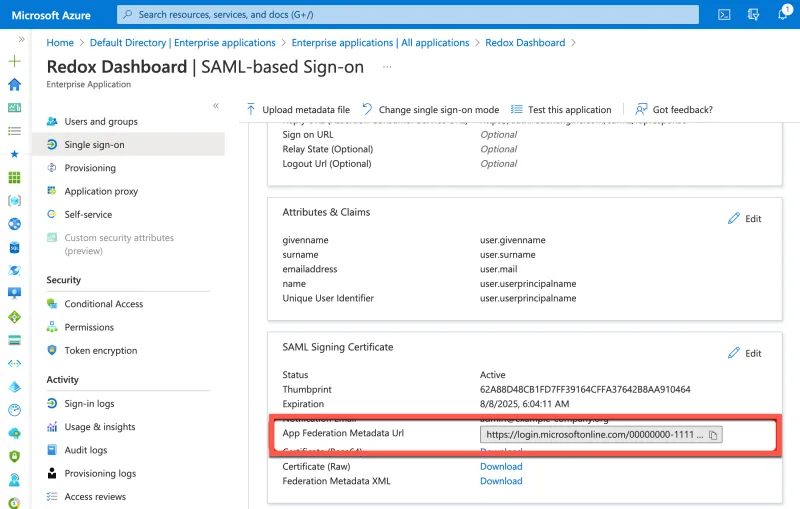Click the Attributes & Claims heading

326,212
